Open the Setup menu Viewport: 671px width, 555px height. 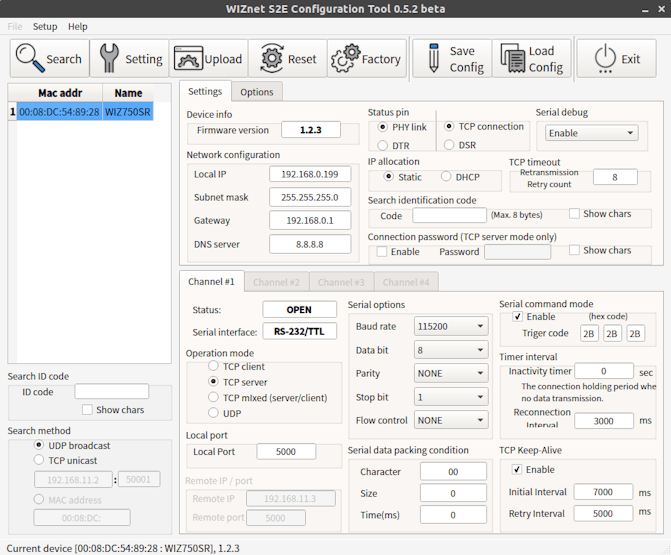pyautogui.click(x=45, y=27)
